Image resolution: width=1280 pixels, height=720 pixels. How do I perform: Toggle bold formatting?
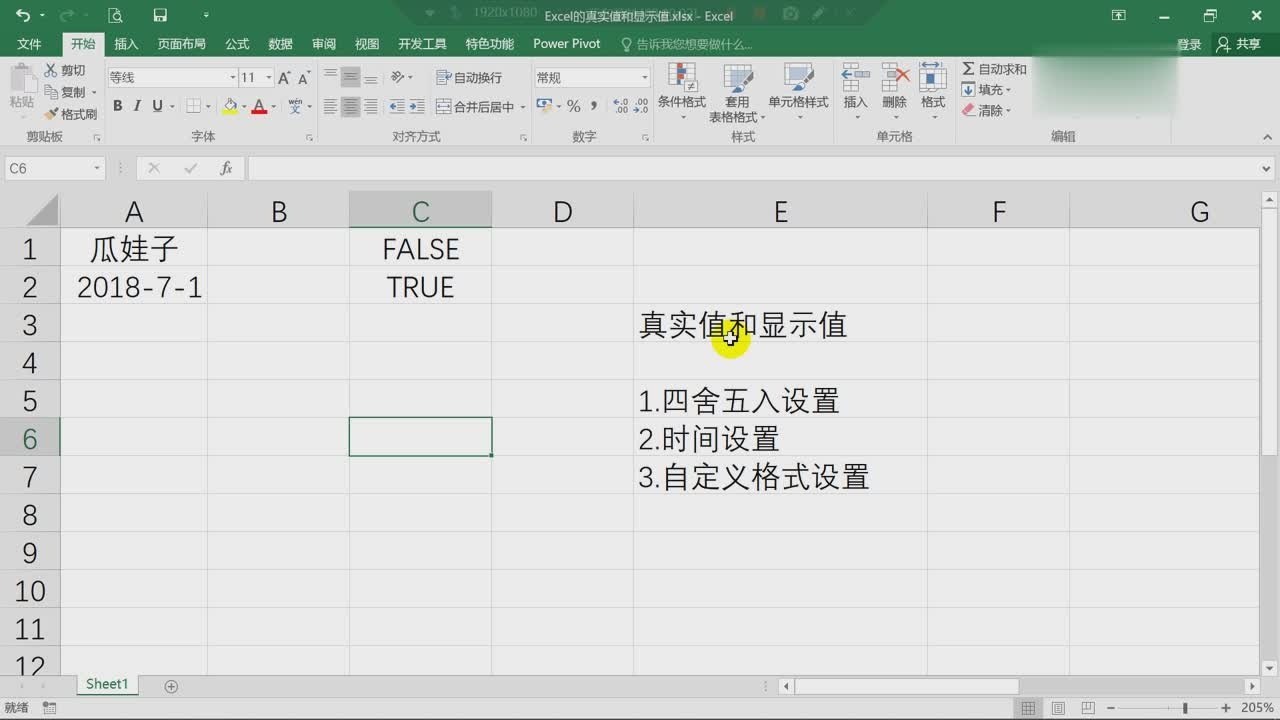pyautogui.click(x=117, y=106)
